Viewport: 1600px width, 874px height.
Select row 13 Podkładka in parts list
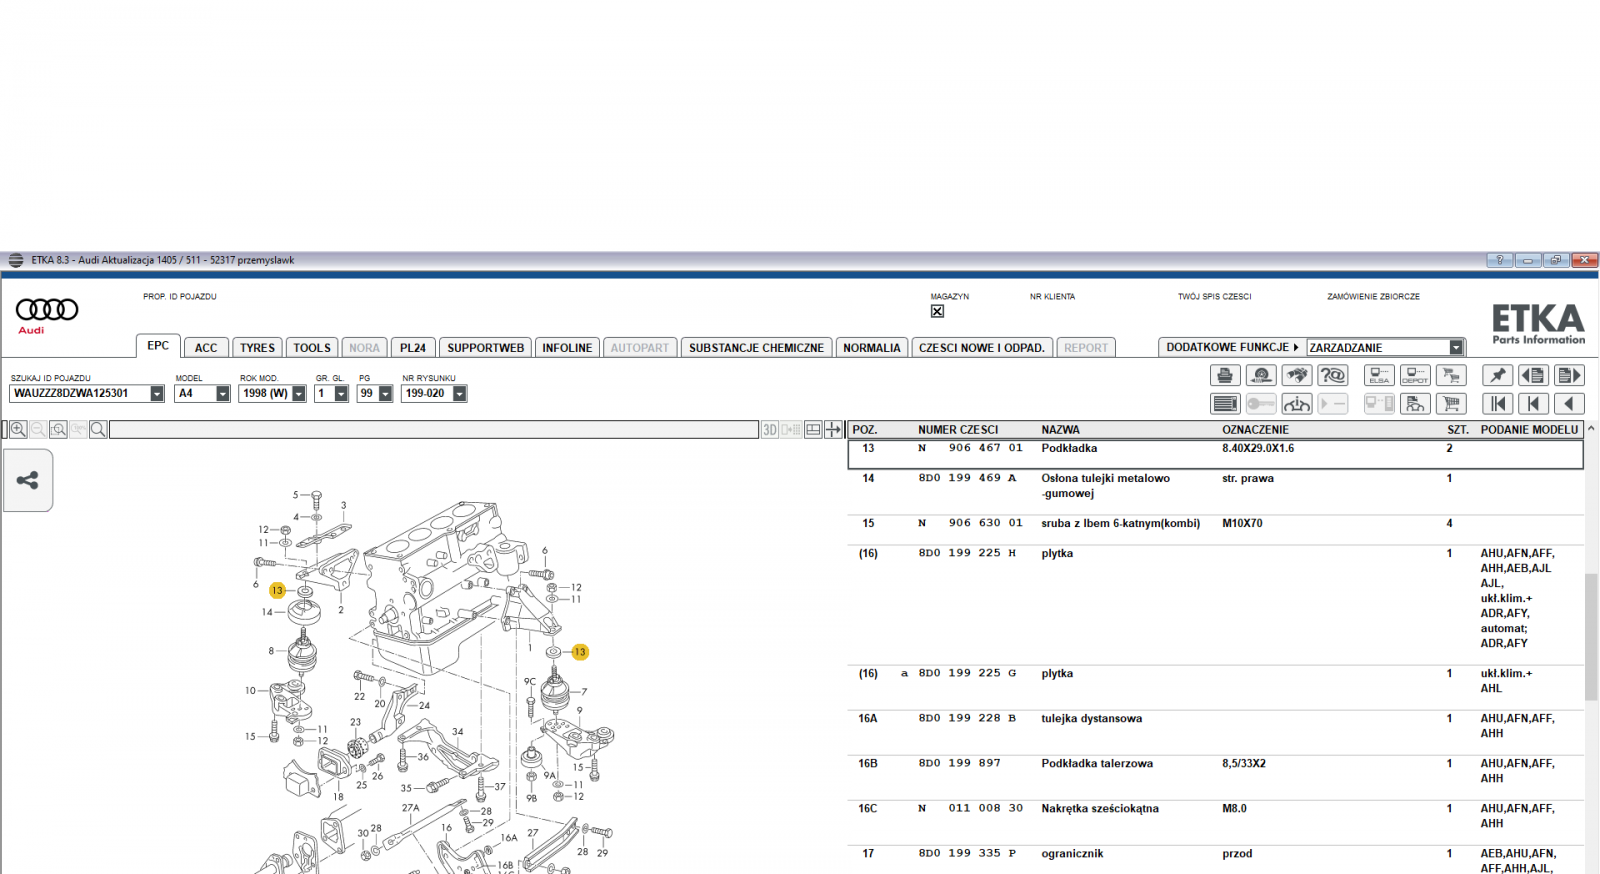pos(1216,454)
